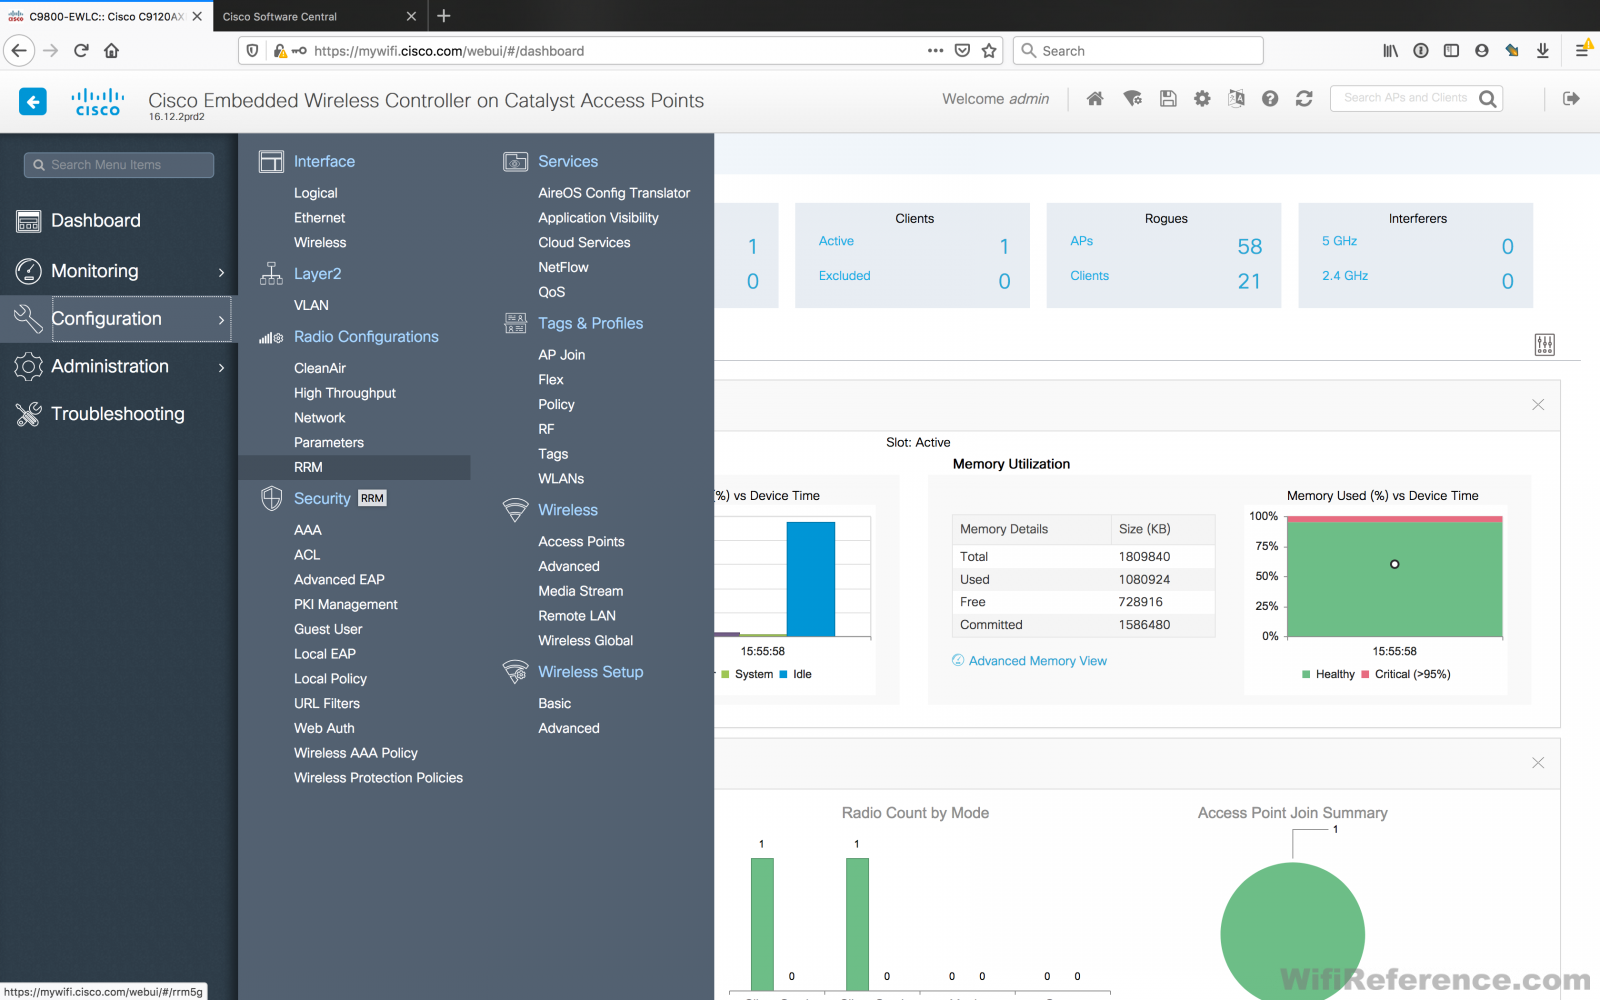Open browser home page icon
The image size is (1600, 1000).
click(111, 50)
